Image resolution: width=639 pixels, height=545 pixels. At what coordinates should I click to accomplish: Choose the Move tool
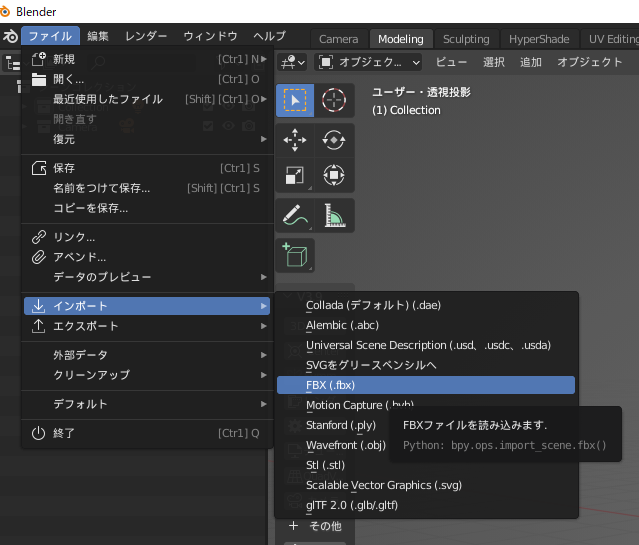[295, 140]
